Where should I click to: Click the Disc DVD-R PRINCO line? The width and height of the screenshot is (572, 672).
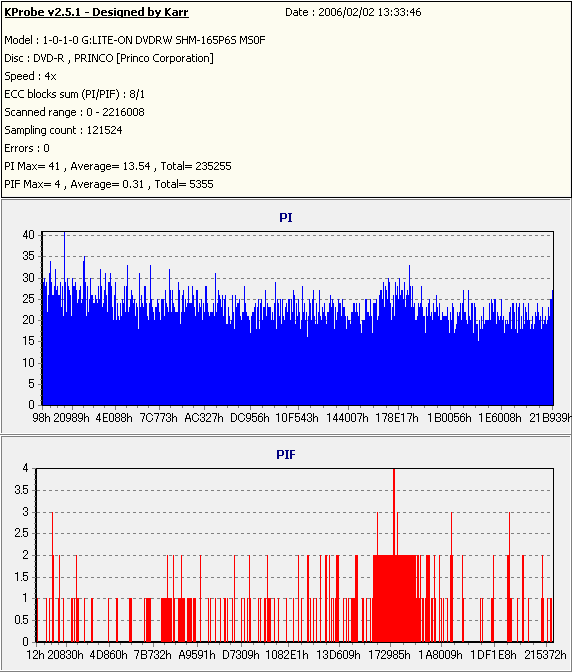click(109, 58)
